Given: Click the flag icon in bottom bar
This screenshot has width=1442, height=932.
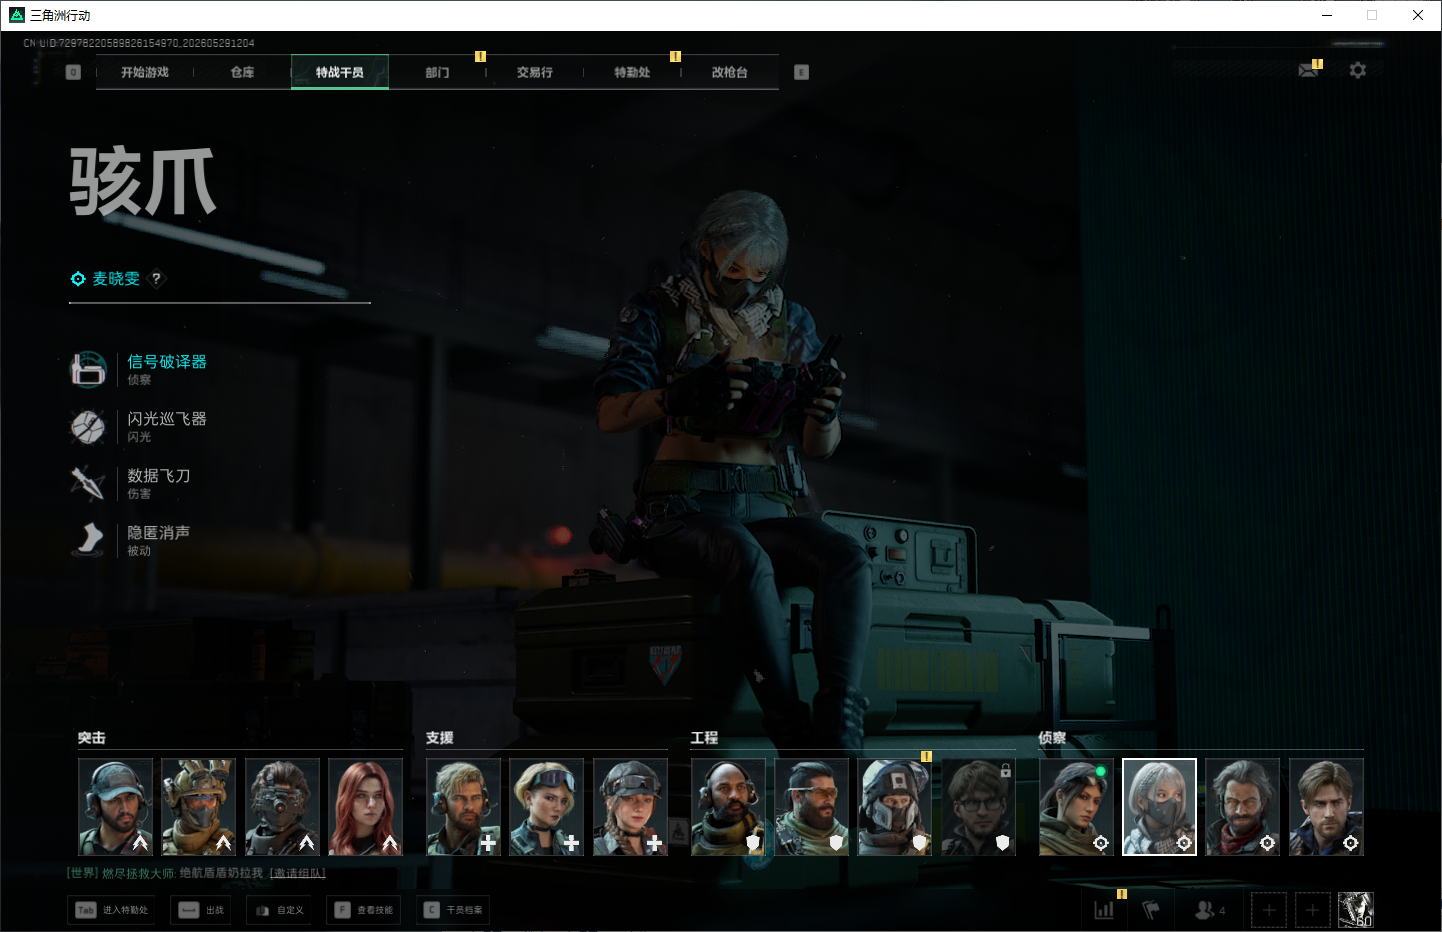Looking at the screenshot, I should click(1151, 910).
